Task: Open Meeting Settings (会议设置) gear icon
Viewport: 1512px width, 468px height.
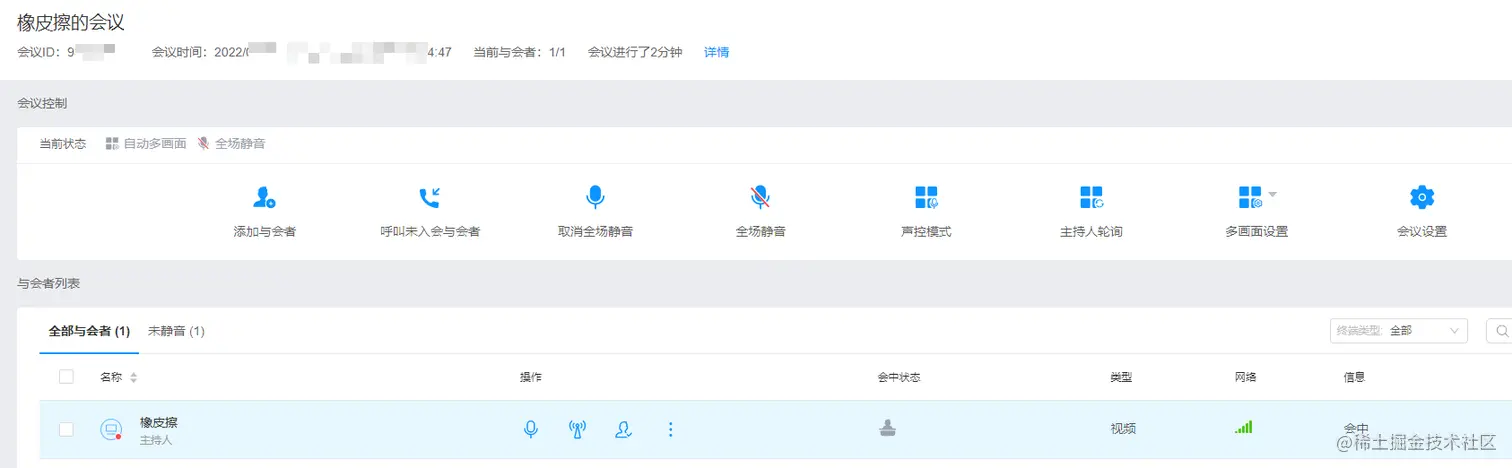Action: click(x=1421, y=197)
